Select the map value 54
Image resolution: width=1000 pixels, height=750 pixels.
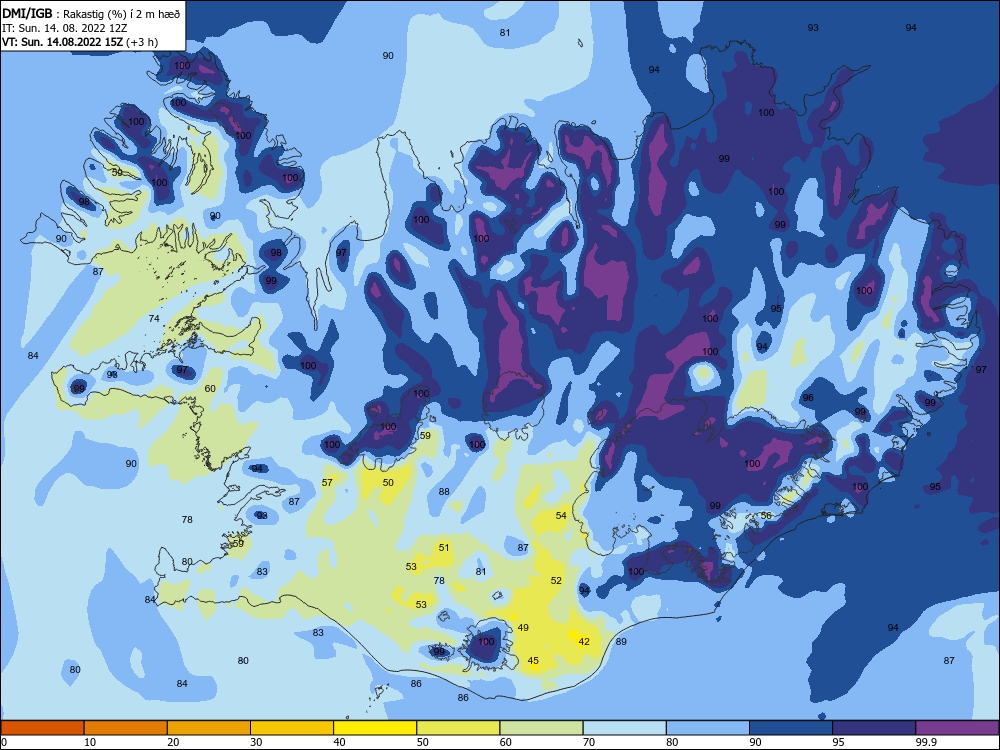561,515
